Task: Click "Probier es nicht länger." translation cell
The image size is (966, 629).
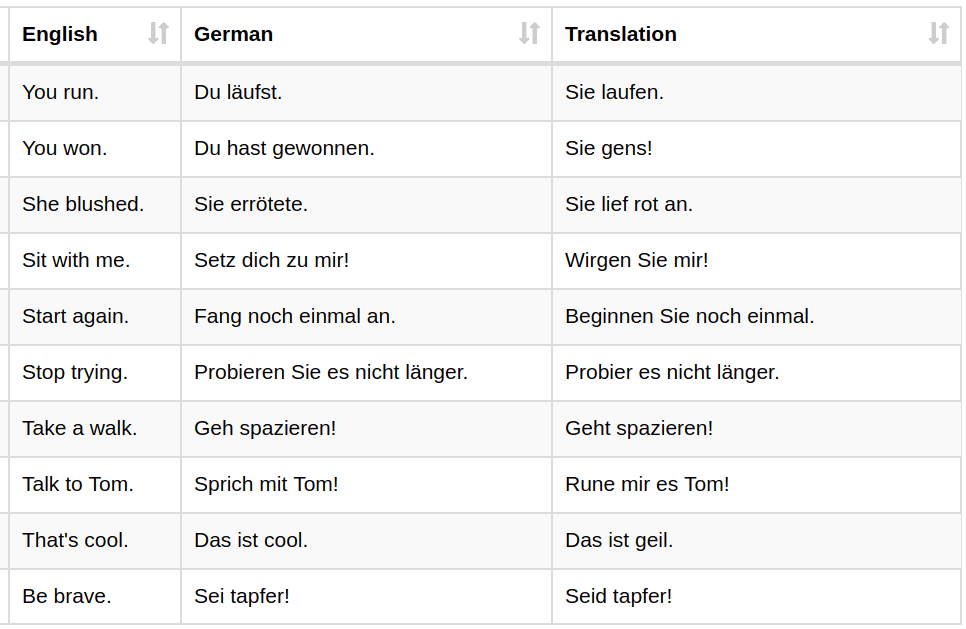Action: 671,372
